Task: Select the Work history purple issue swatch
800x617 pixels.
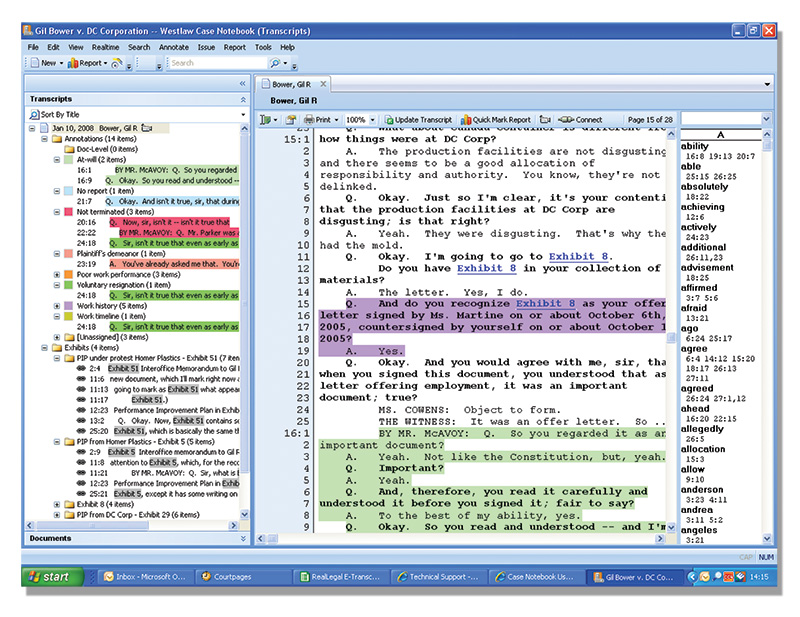Action: click(x=68, y=306)
